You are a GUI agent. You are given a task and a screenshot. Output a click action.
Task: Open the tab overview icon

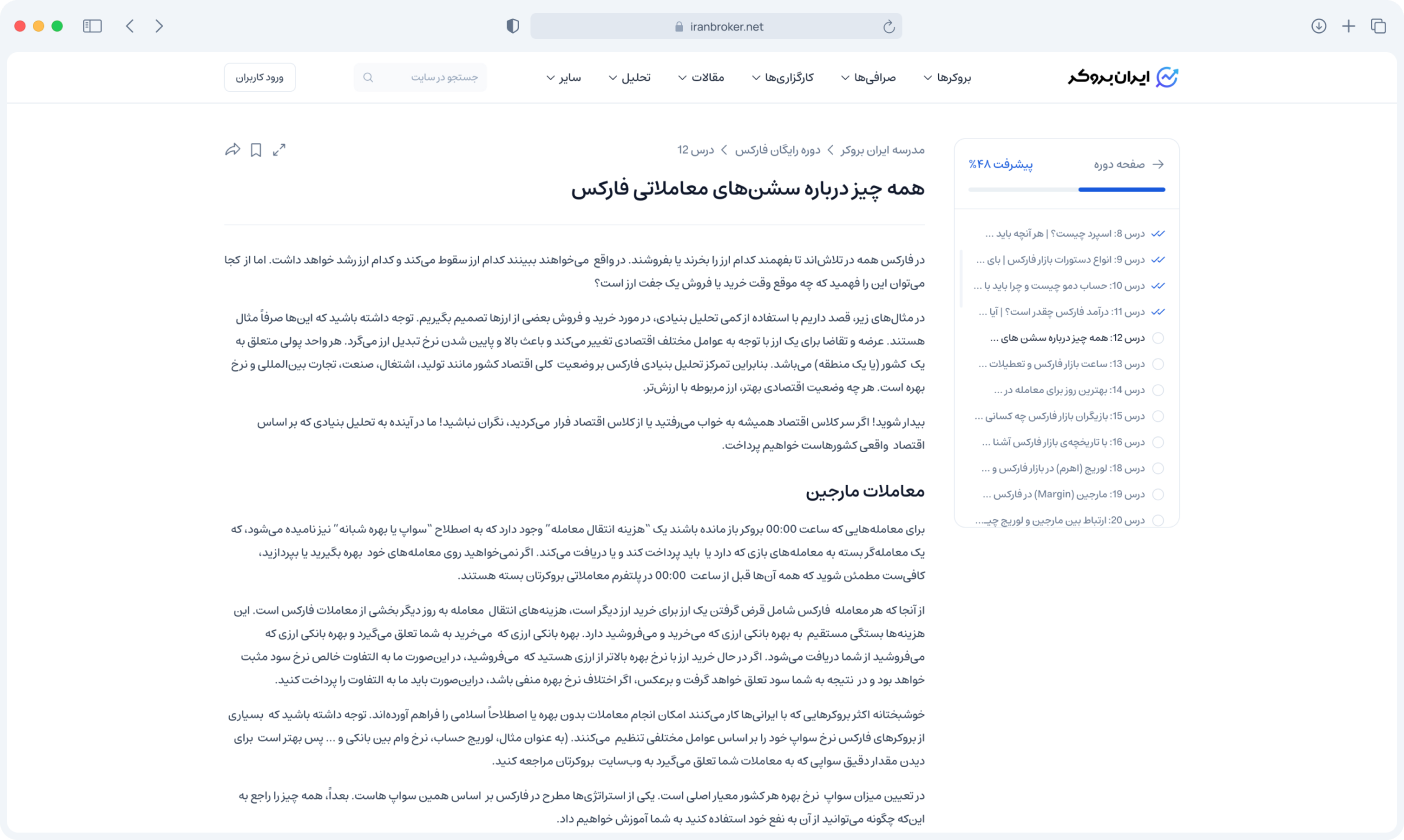(x=1378, y=26)
